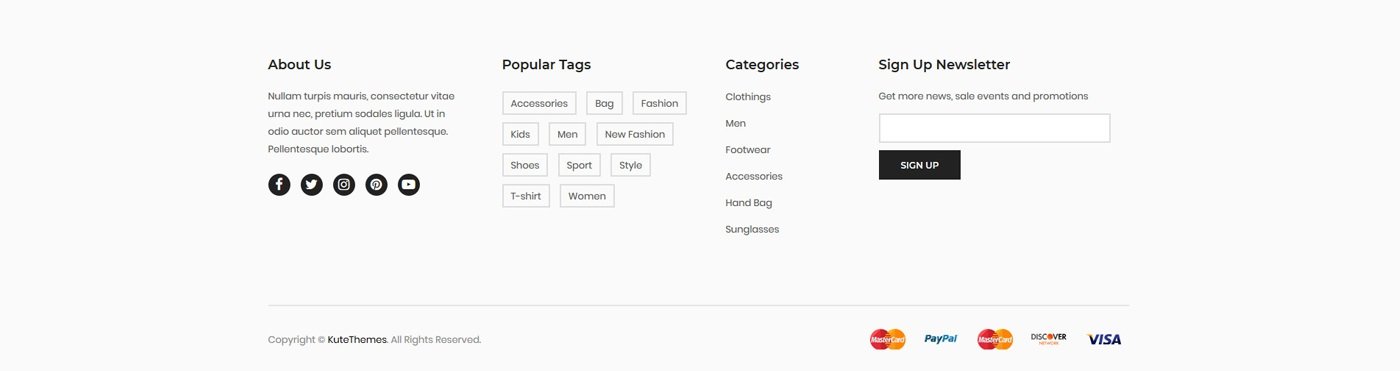This screenshot has height=371, width=1400.
Task: Open the Instagram social icon
Action: click(x=344, y=184)
